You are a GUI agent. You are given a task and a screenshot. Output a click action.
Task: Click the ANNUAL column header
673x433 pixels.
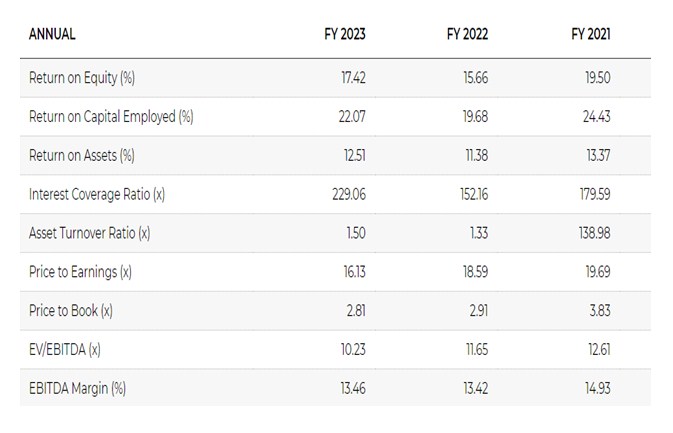[x=52, y=34]
